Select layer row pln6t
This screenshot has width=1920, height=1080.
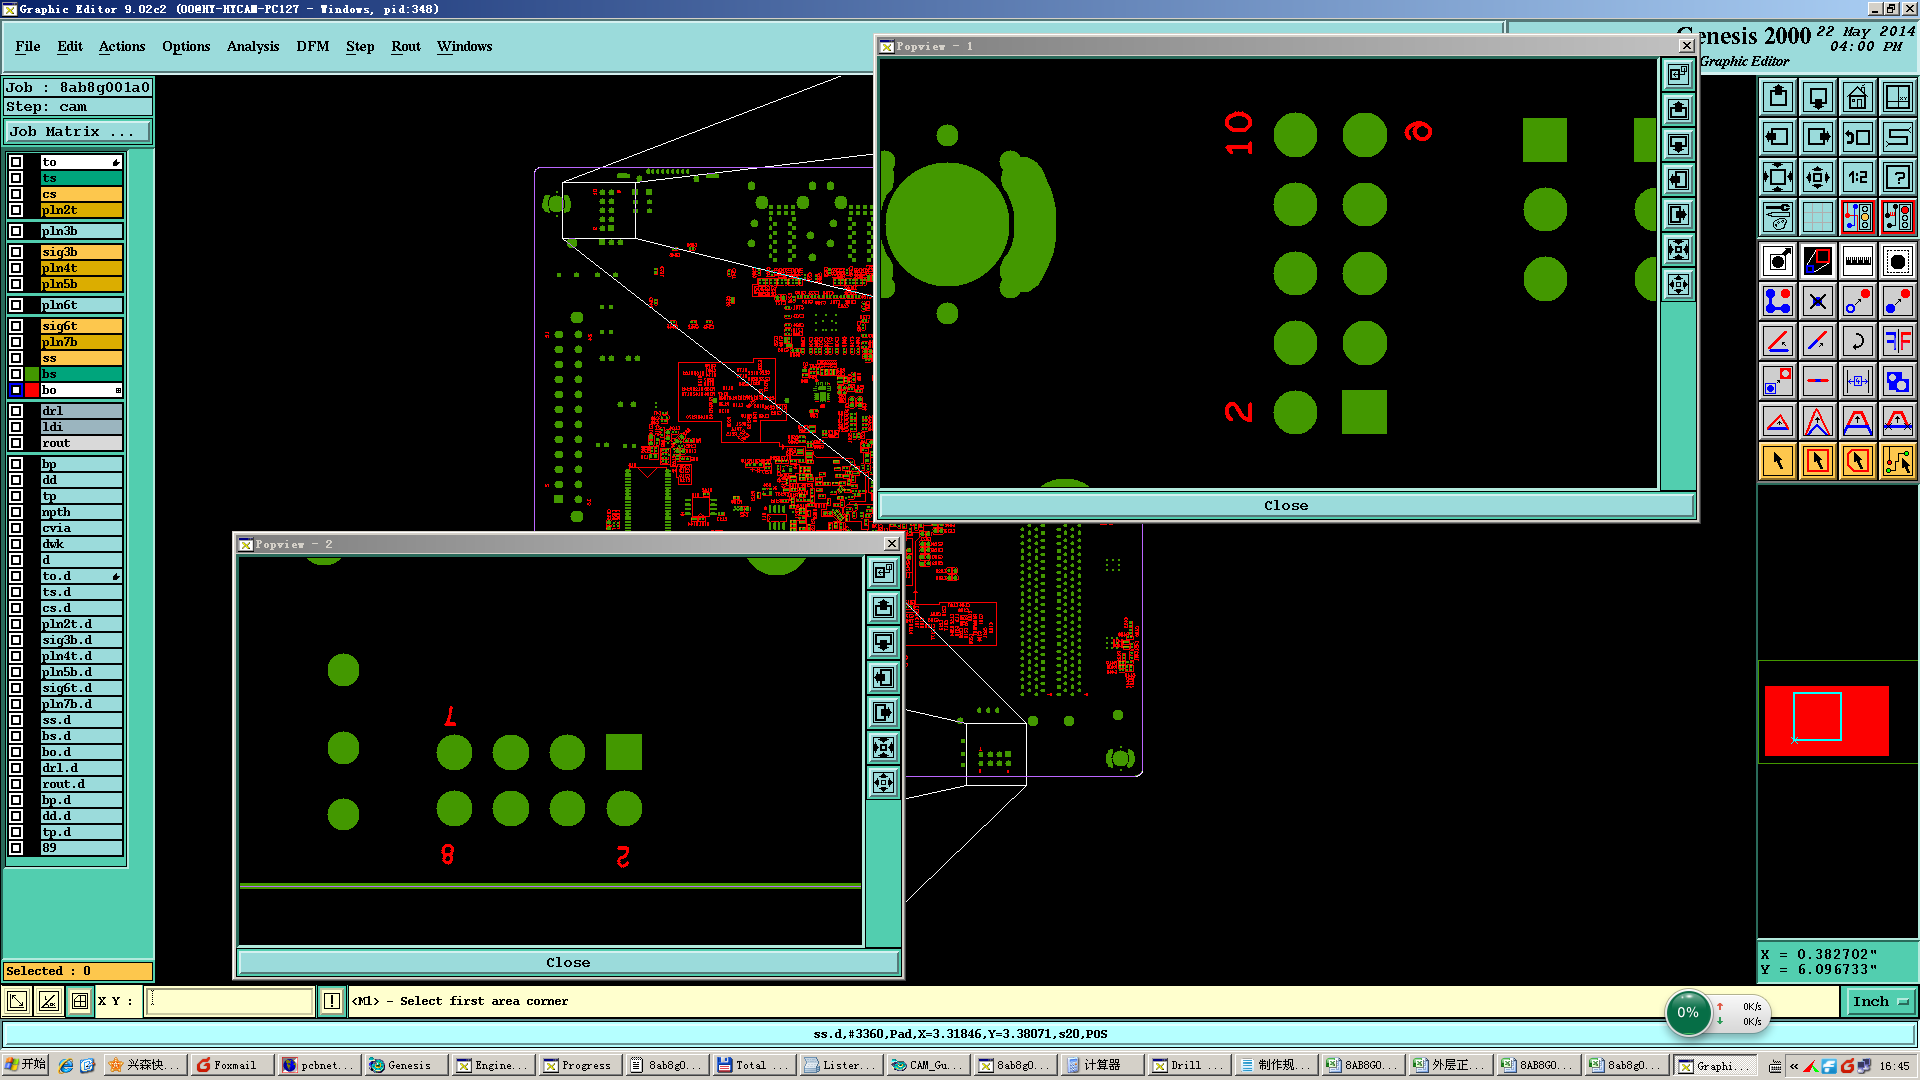pyautogui.click(x=81, y=305)
